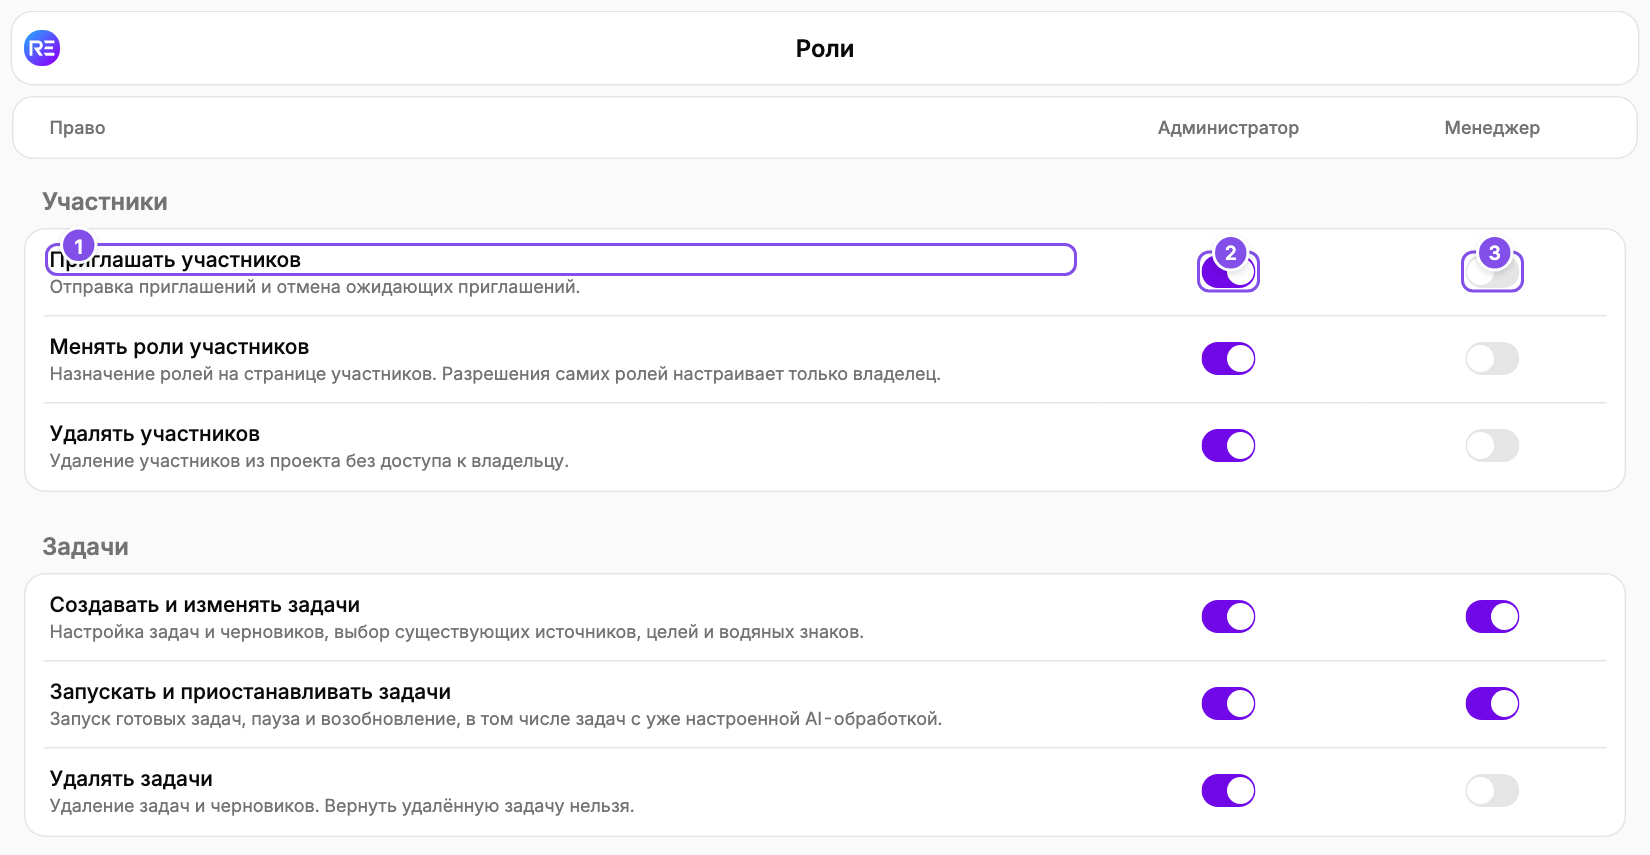Disable Manager's create and edit tasks switch
The height and width of the screenshot is (855, 1650).
click(1492, 617)
